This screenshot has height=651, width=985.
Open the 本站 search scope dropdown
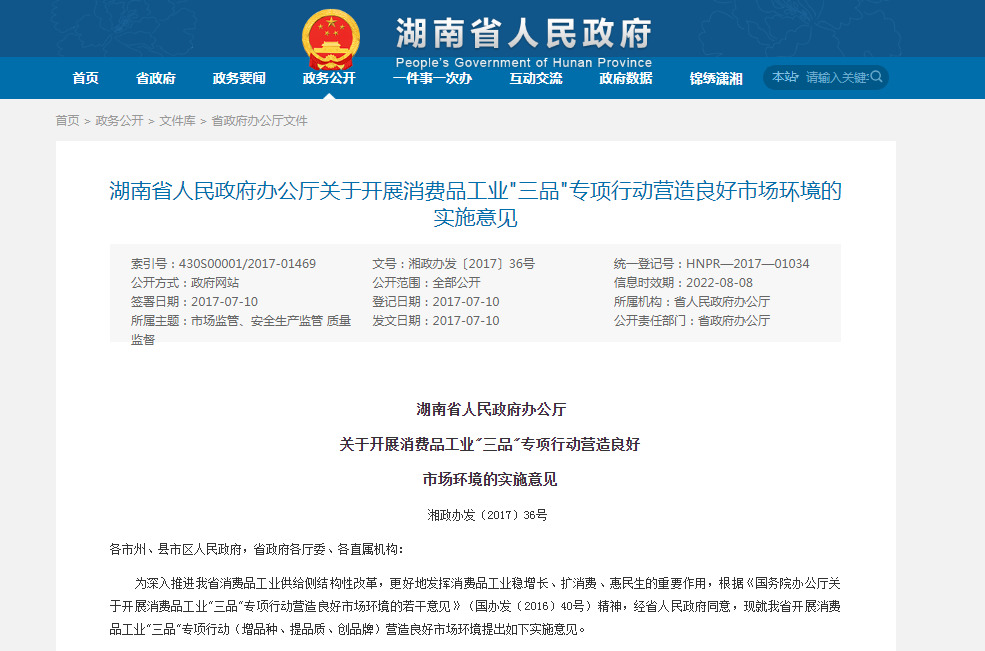785,77
